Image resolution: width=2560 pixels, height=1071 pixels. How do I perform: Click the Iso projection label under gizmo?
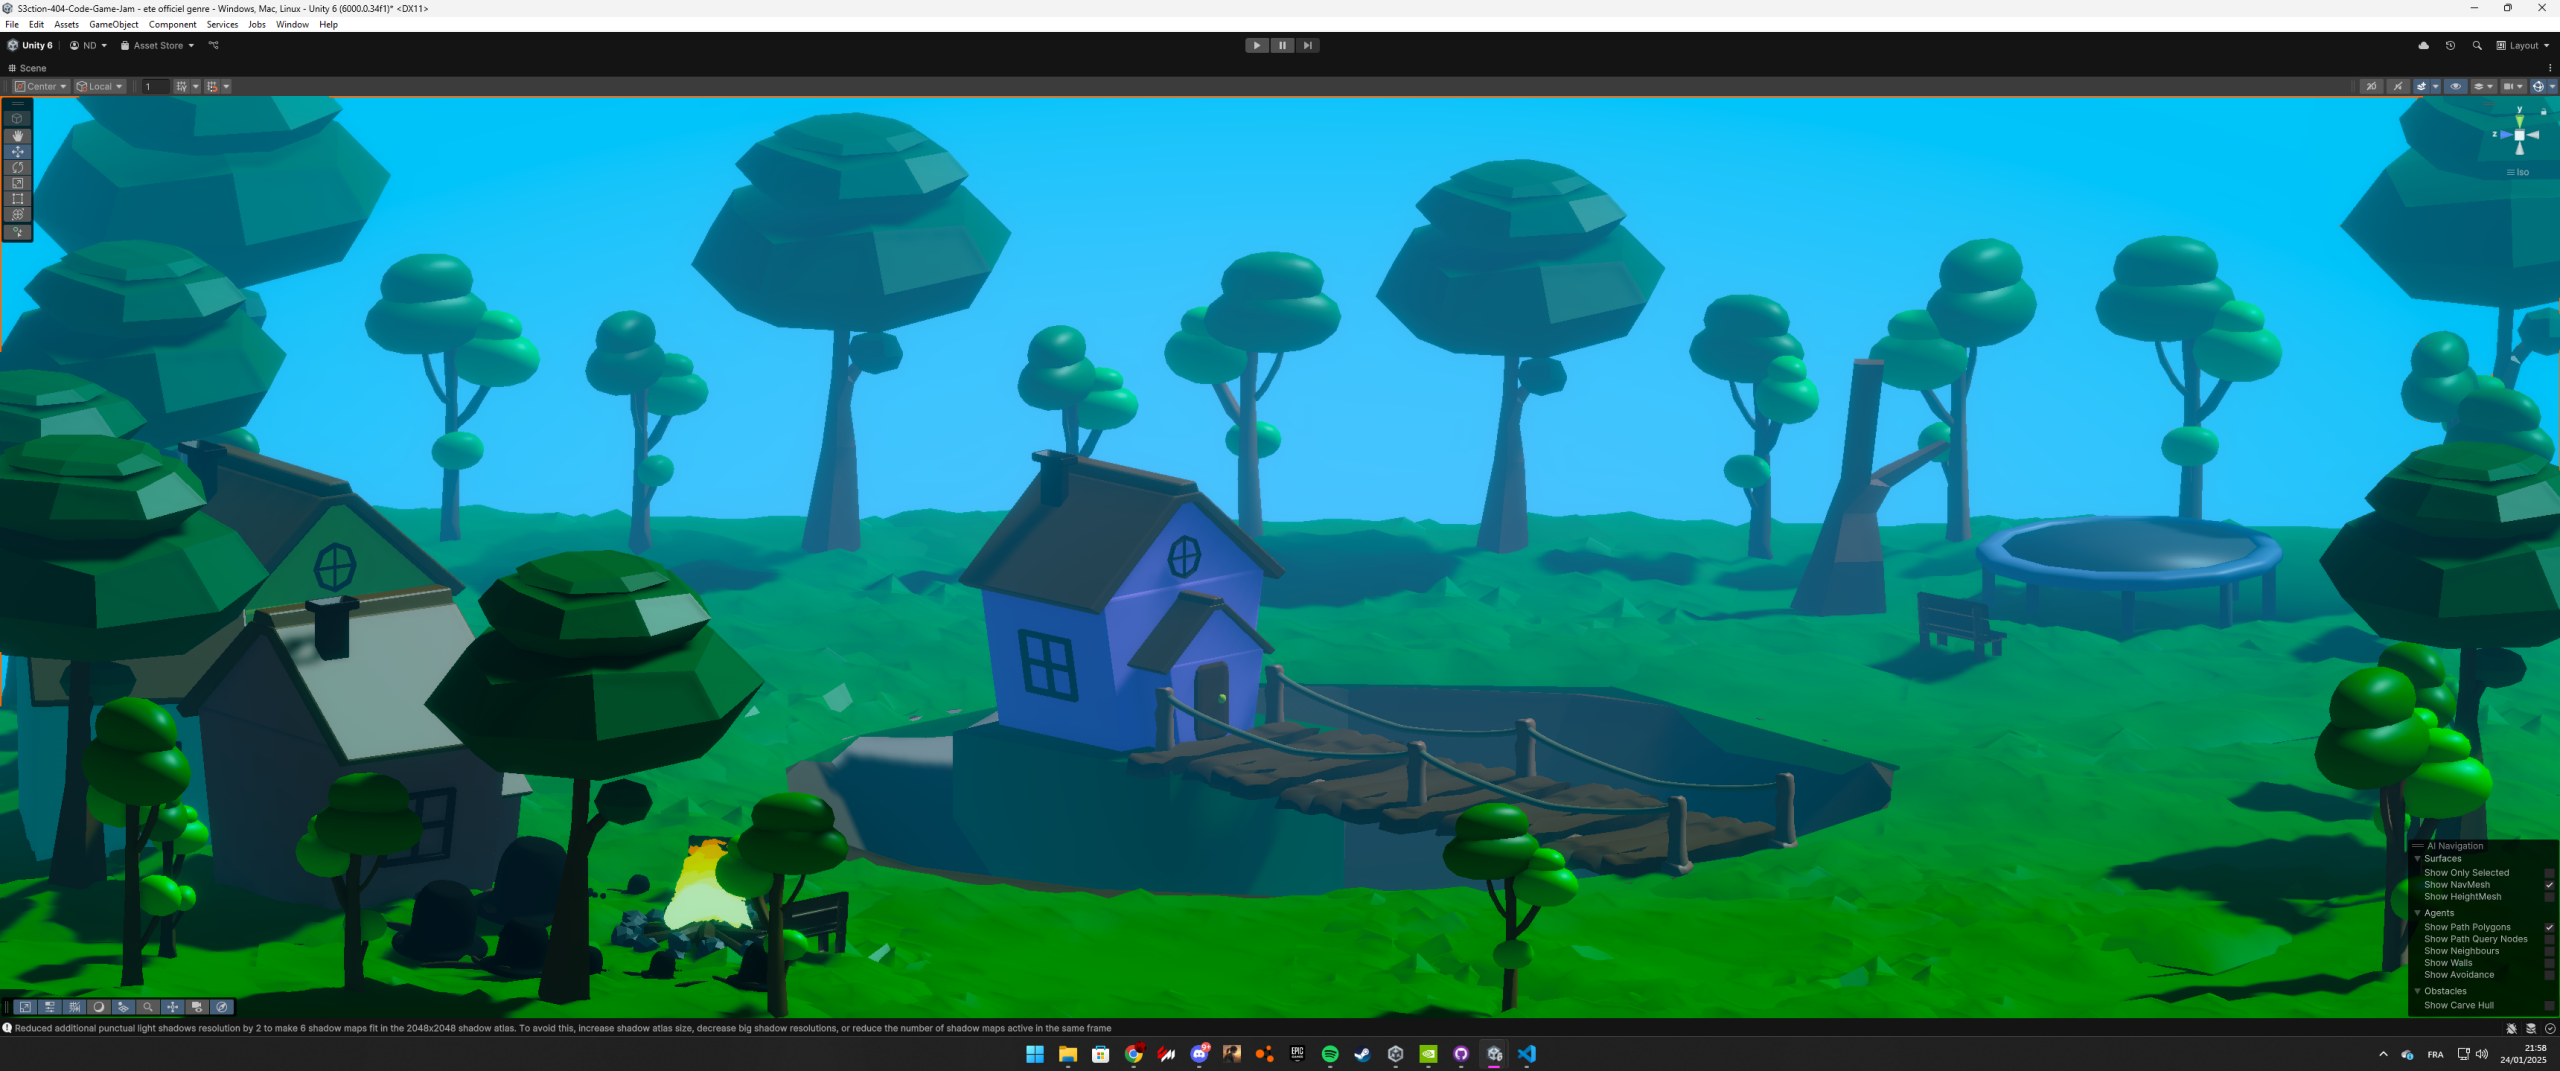point(2519,172)
